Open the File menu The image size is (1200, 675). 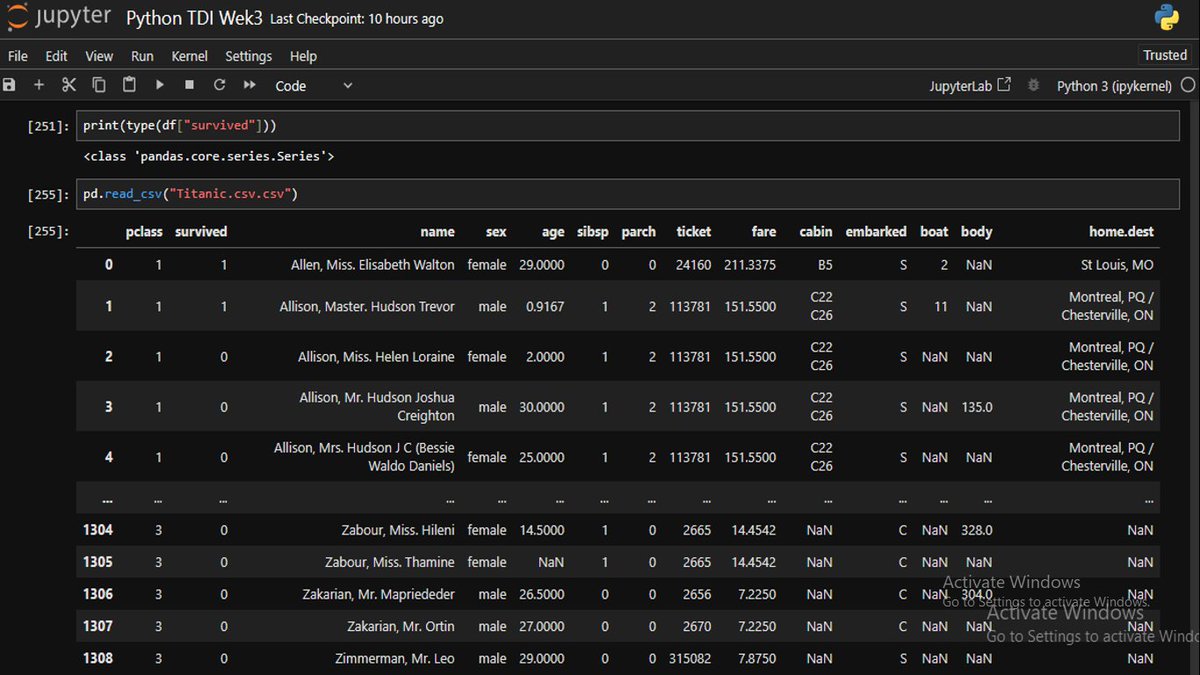click(x=18, y=56)
